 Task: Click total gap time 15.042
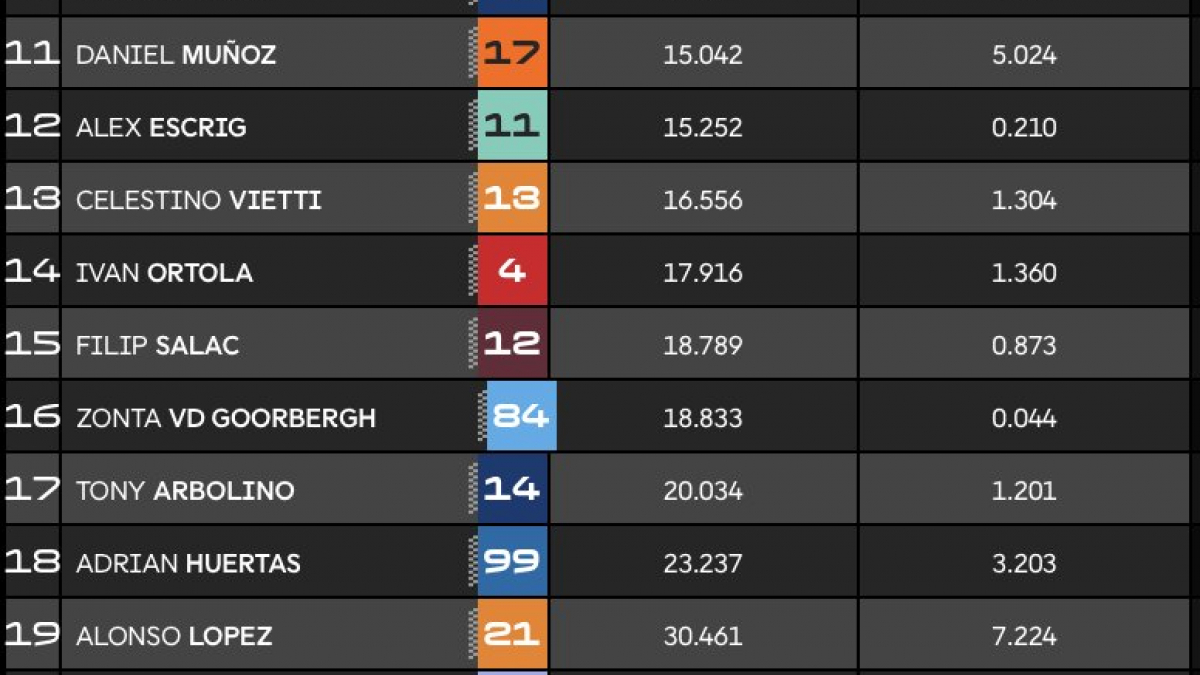coord(703,54)
